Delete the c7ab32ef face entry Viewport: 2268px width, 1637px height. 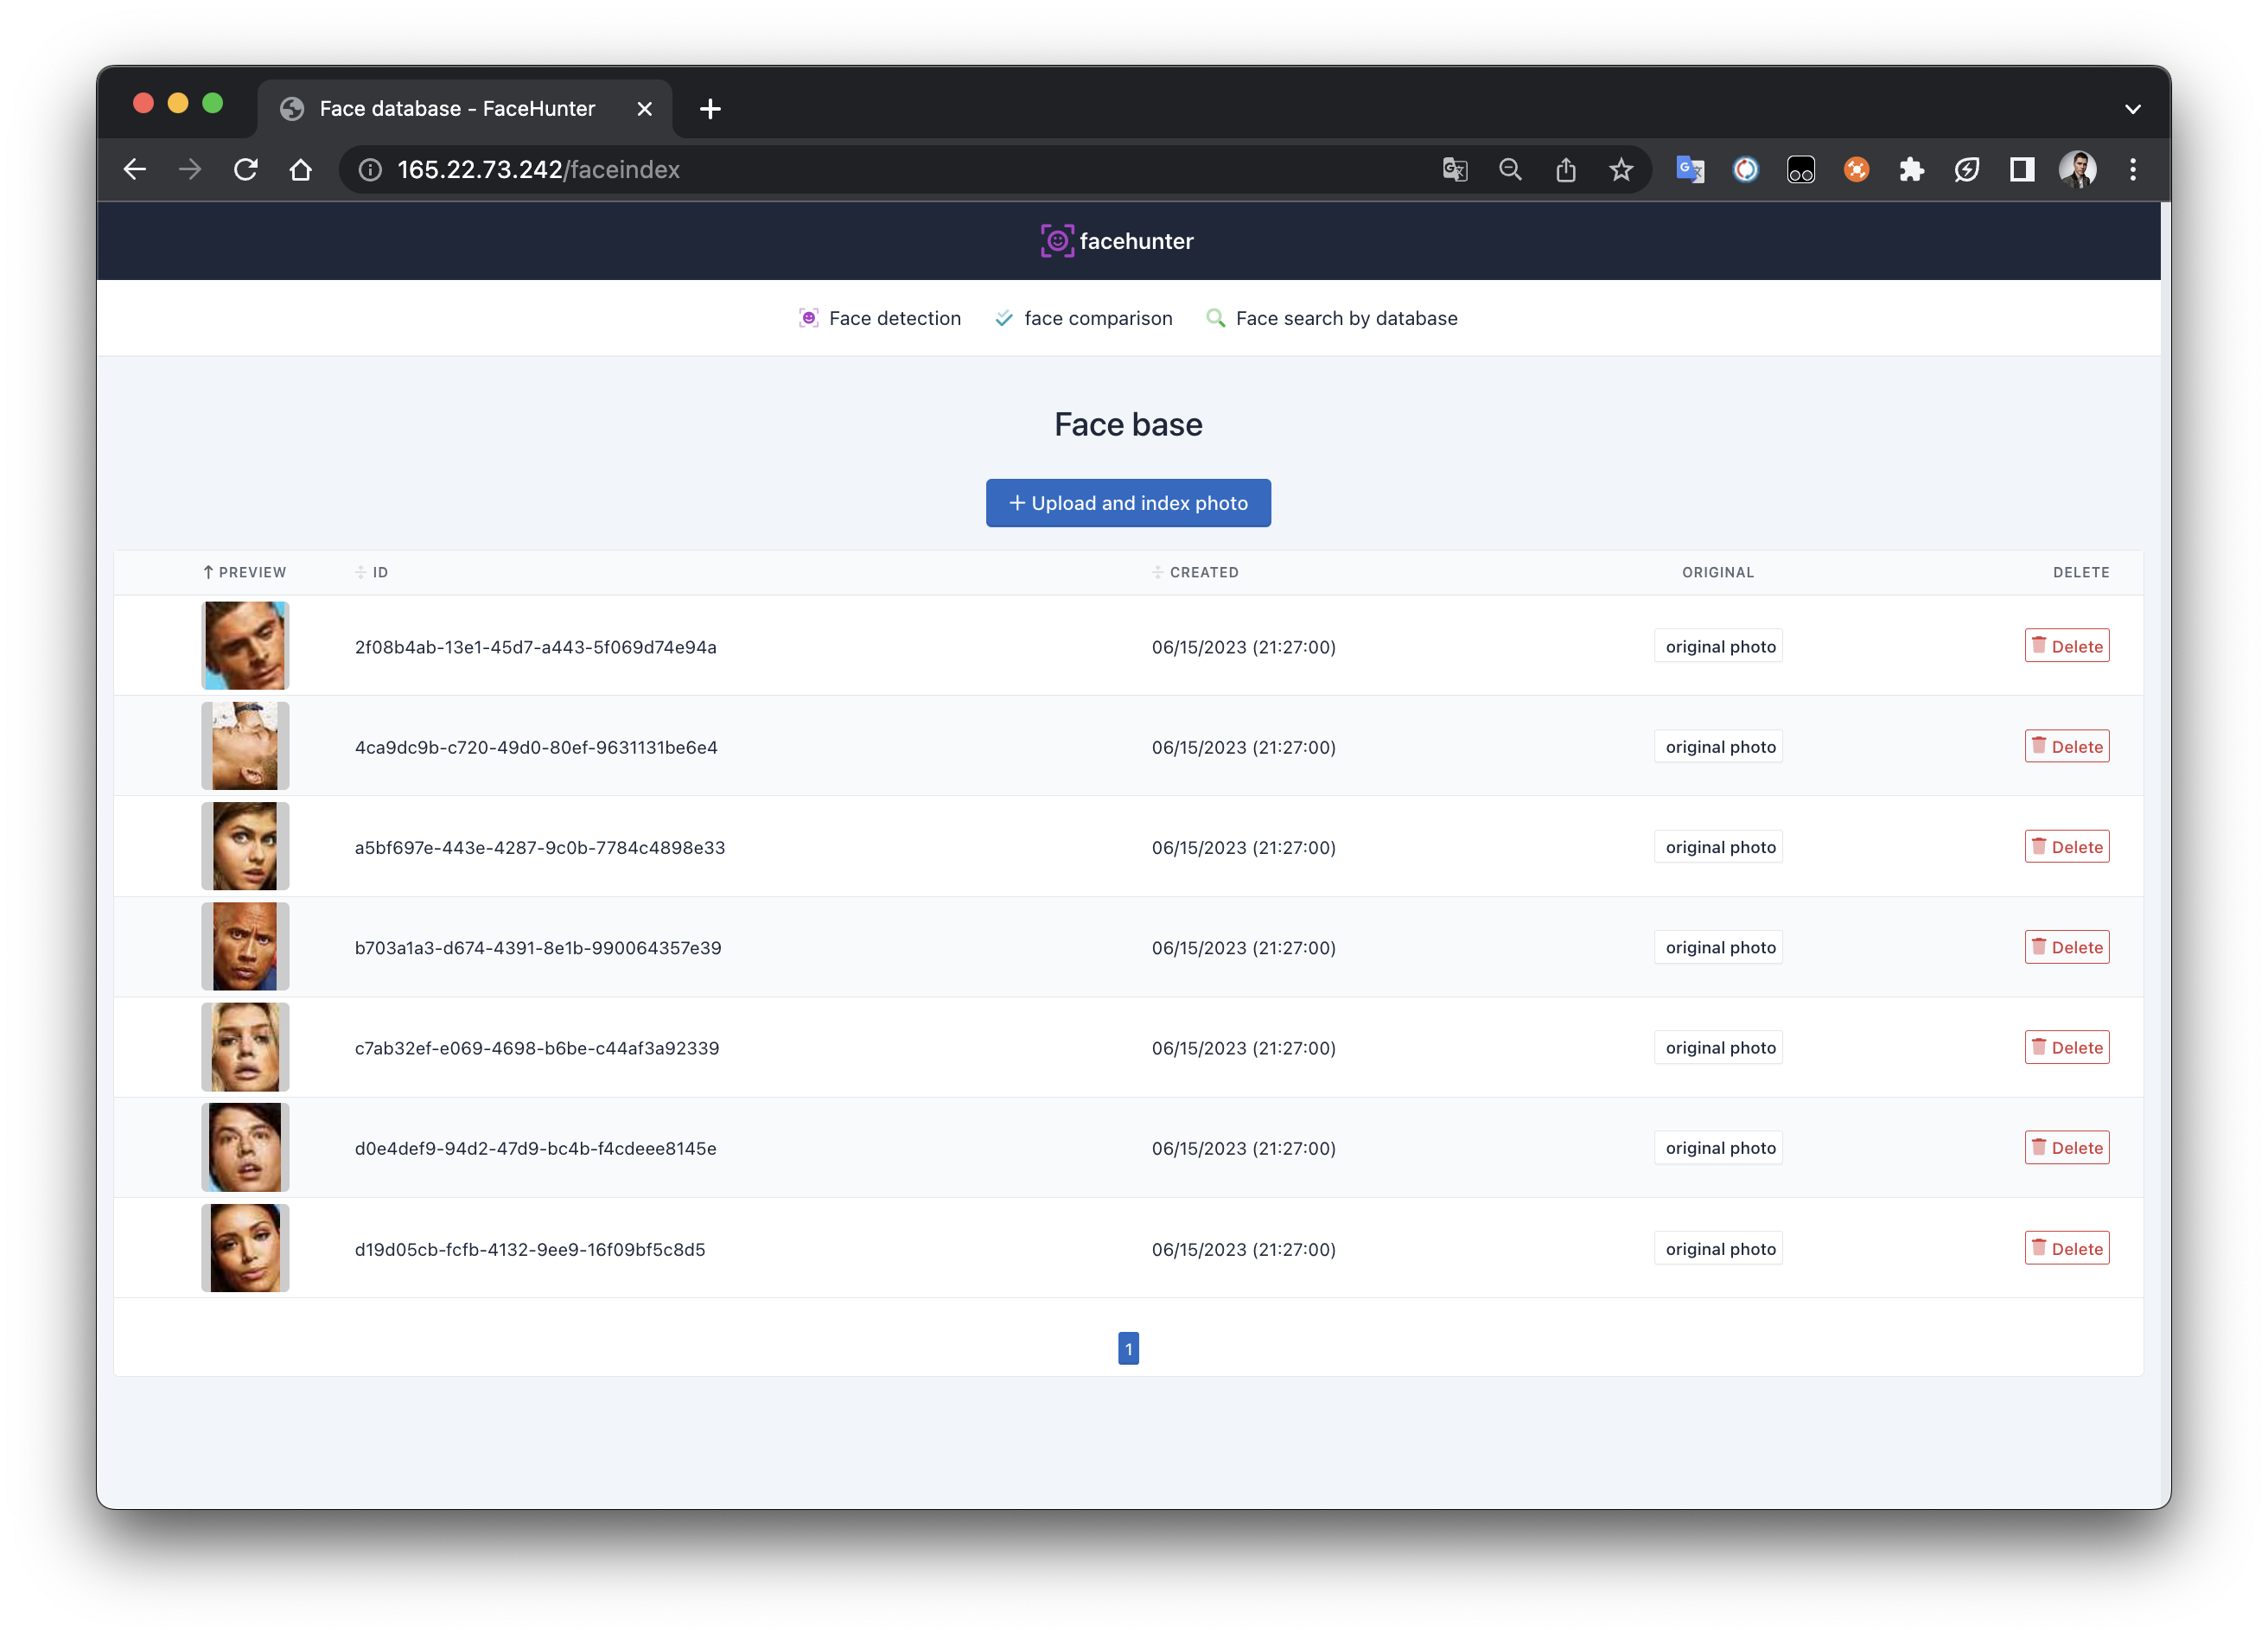point(2067,1047)
